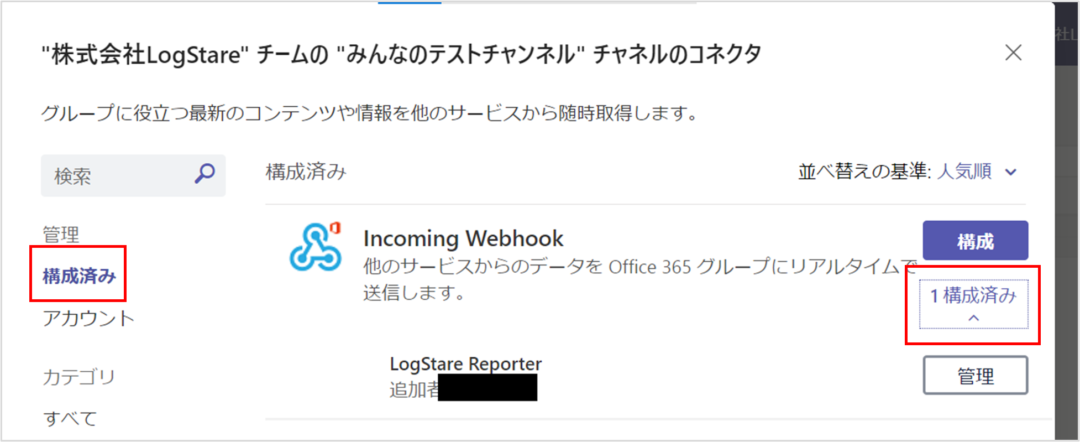Screen dimensions: 1080x442
Task: Click the Incoming Webhook title text
Action: [464, 238]
